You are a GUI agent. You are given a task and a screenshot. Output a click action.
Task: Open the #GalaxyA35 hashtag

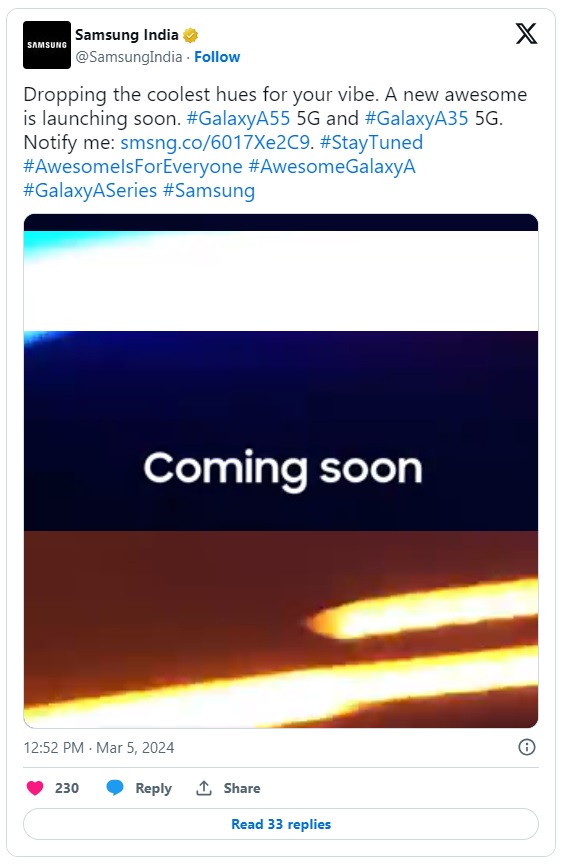tap(416, 118)
